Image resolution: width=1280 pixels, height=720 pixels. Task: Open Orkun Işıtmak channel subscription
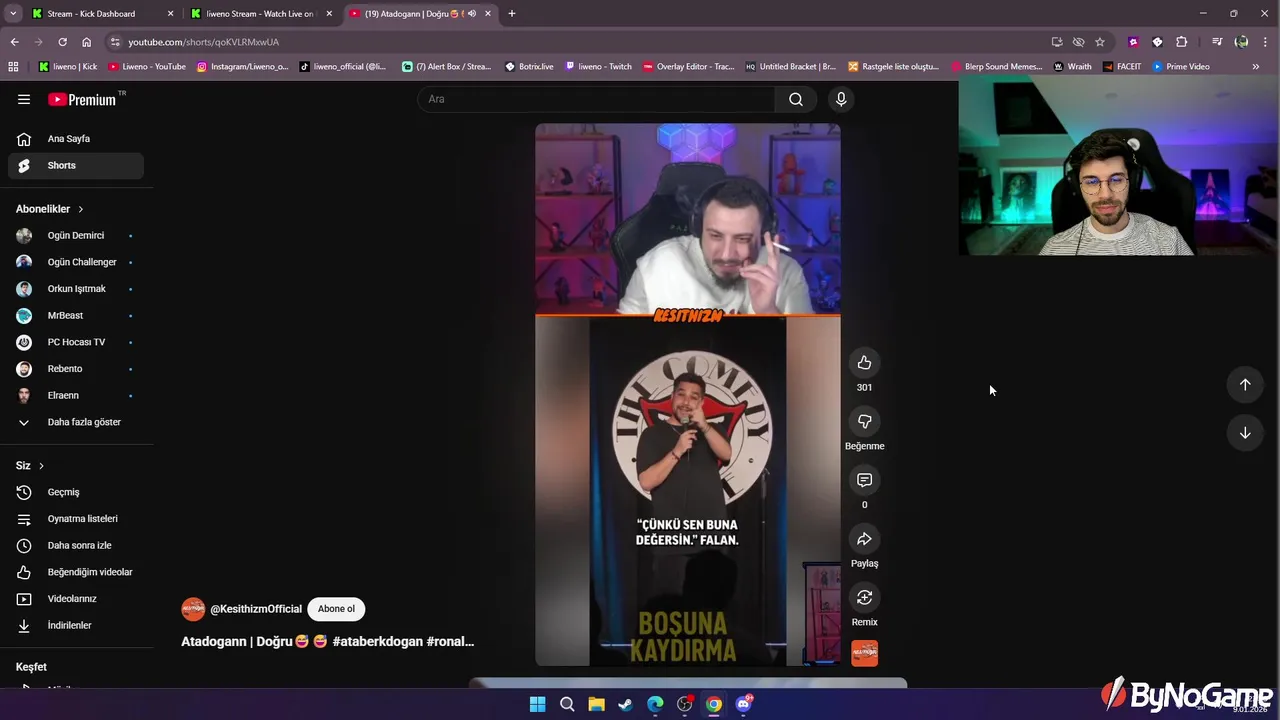point(76,289)
